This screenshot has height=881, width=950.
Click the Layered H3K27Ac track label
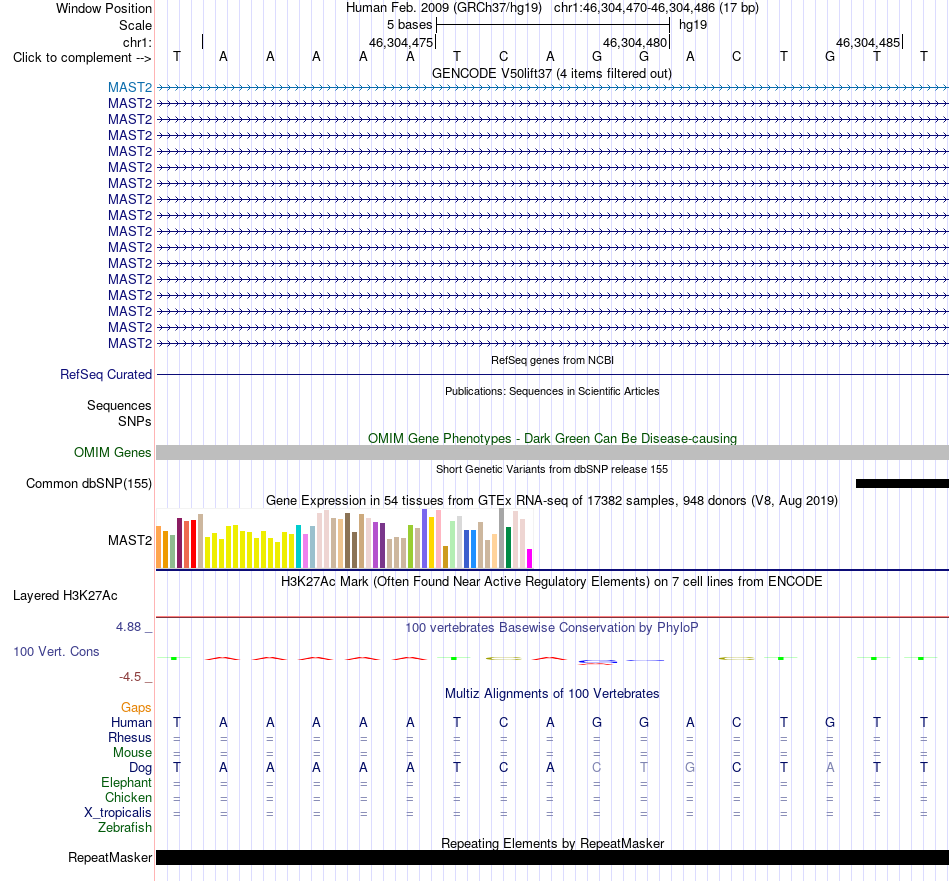click(65, 596)
